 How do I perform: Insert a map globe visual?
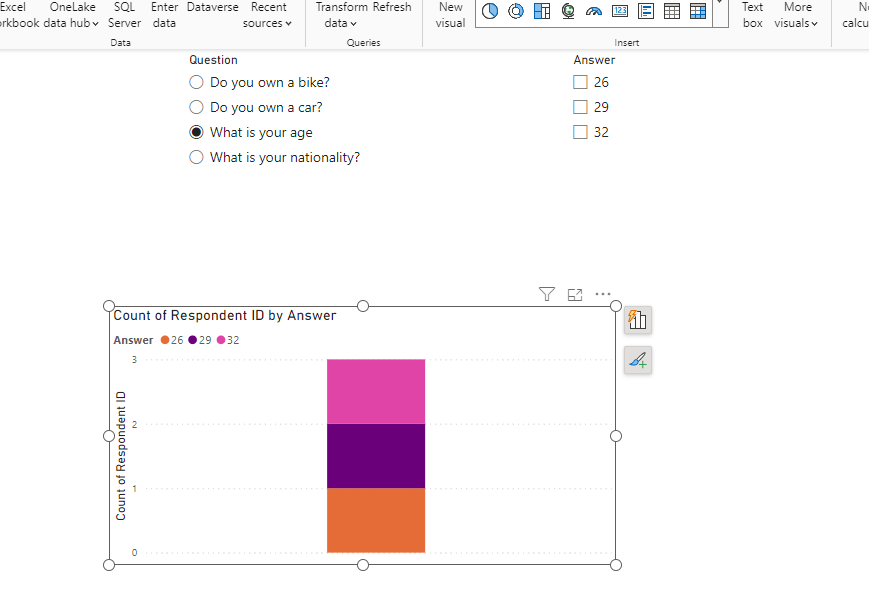568,11
